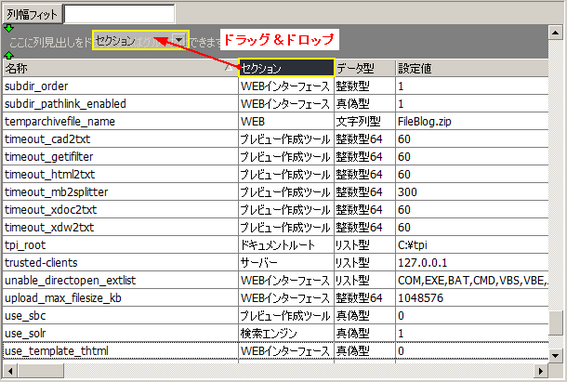Select the unable_directopen_extlist name cell
567x382 pixels.
point(120,280)
